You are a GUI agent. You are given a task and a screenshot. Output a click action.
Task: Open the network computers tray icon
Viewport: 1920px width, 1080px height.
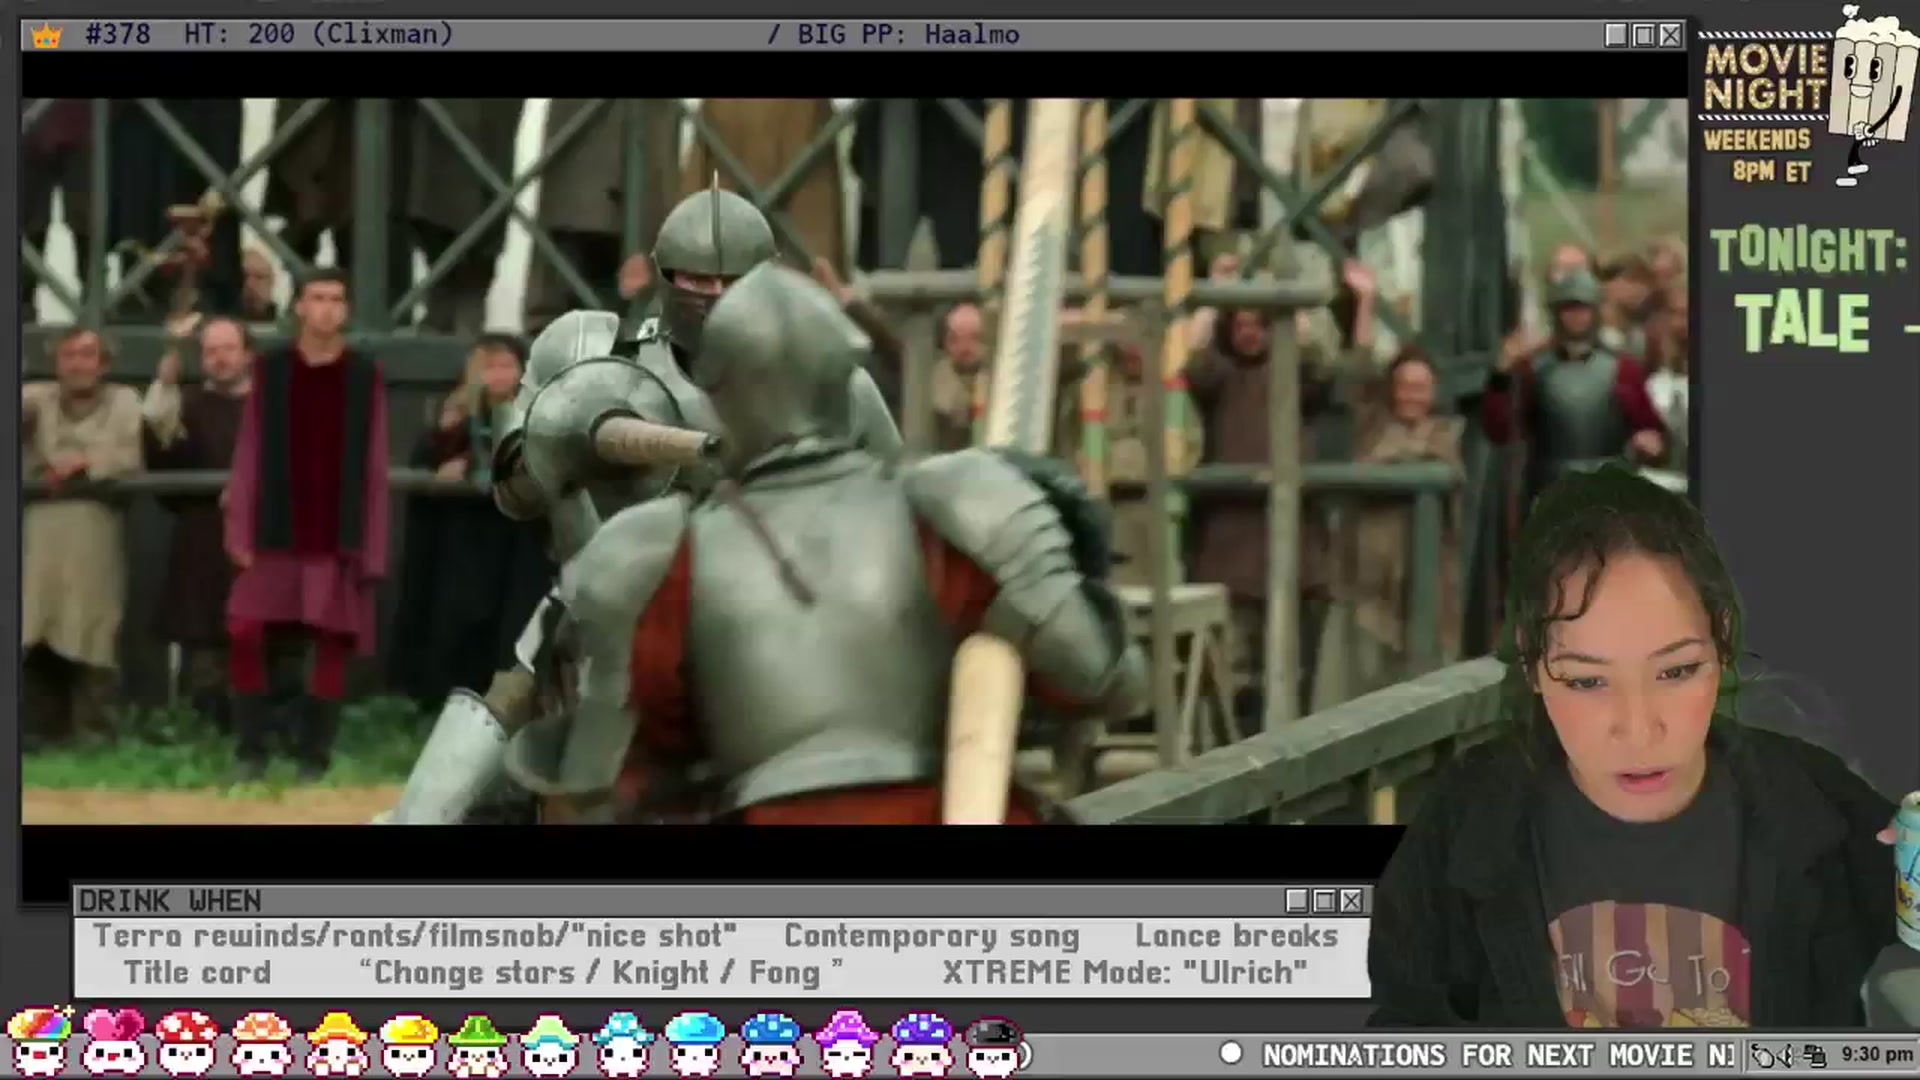click(1815, 1055)
